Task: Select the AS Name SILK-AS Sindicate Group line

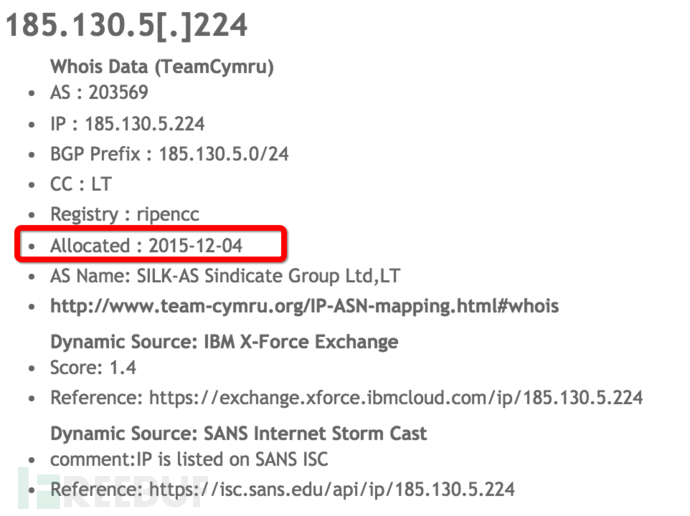Action: 225,276
